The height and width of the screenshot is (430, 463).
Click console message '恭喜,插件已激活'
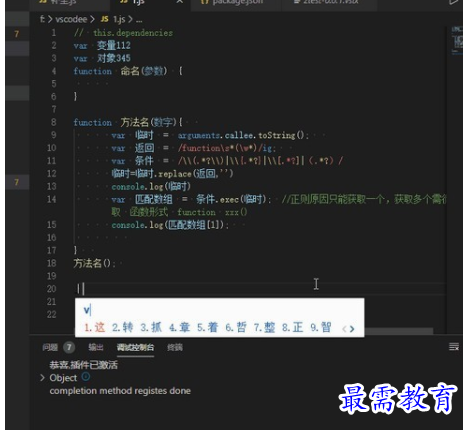point(83,365)
